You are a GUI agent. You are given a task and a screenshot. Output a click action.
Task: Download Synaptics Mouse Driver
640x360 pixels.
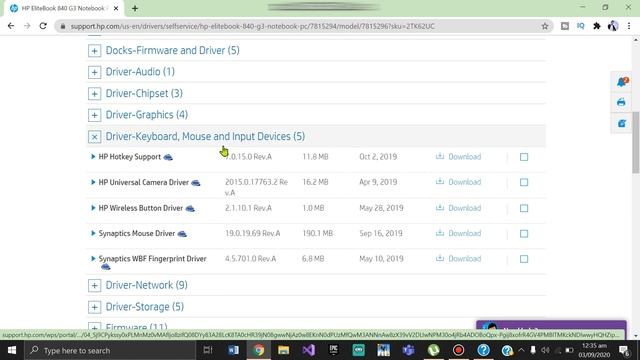[x=458, y=233]
